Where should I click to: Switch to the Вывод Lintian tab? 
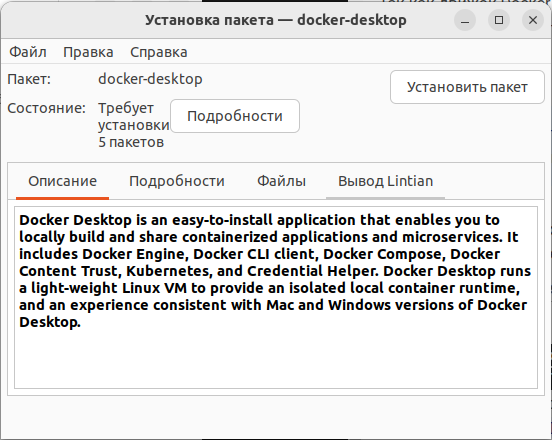385,181
